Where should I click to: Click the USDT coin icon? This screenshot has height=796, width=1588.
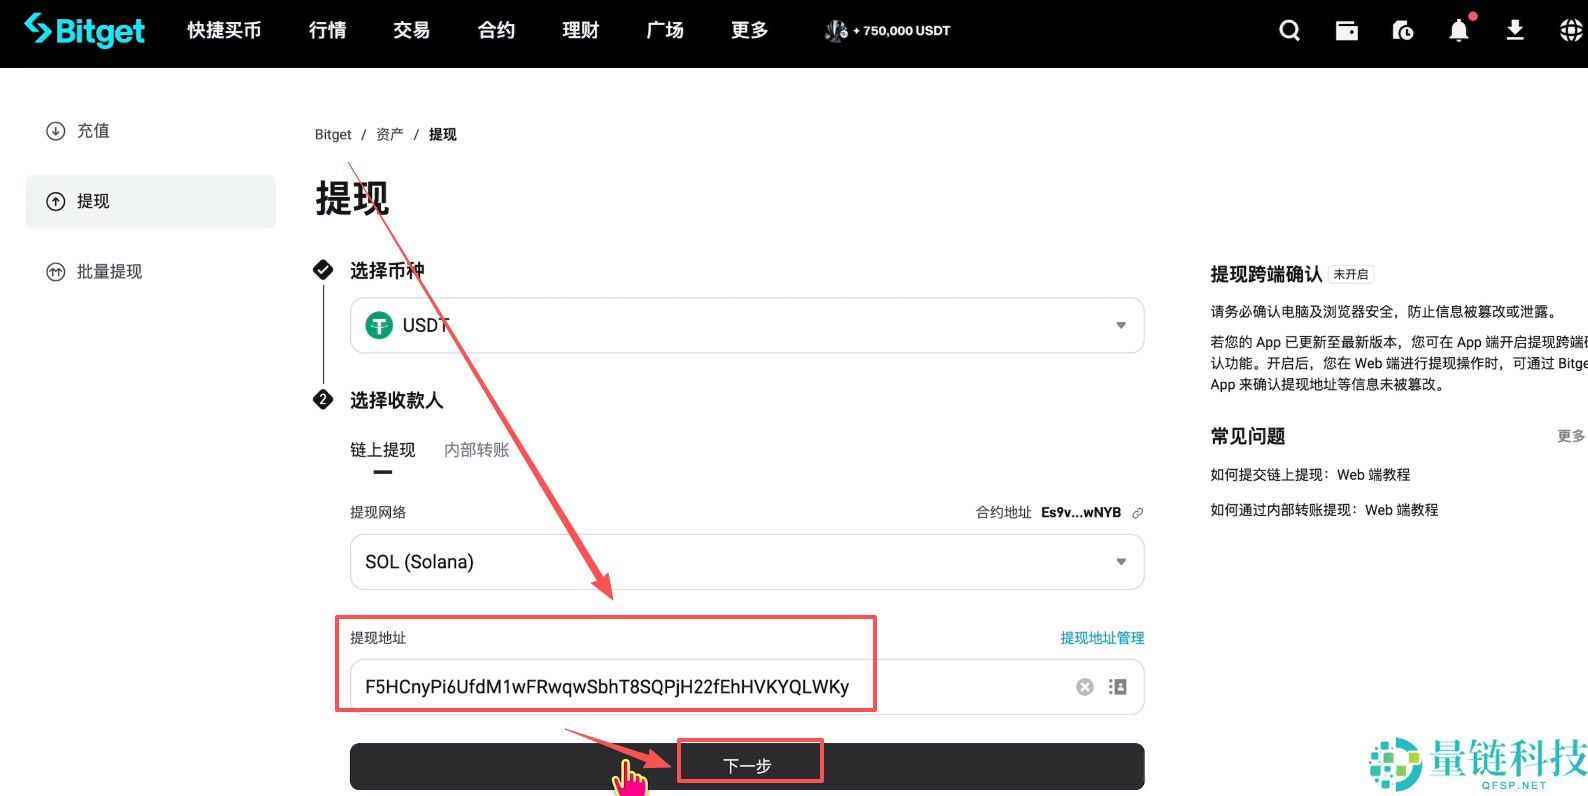(x=379, y=325)
